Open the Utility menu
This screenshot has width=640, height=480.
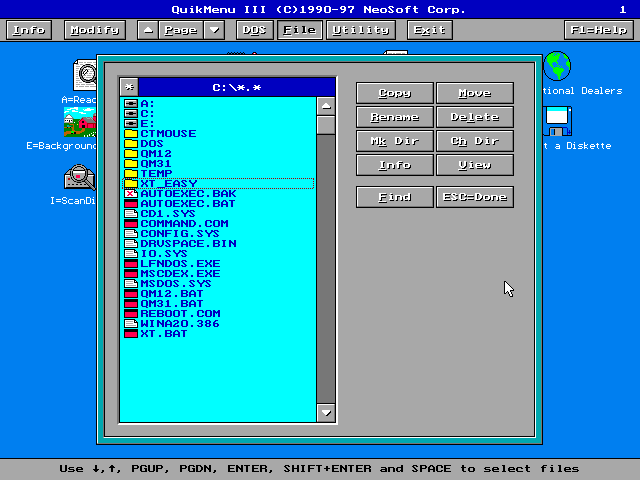[361, 30]
